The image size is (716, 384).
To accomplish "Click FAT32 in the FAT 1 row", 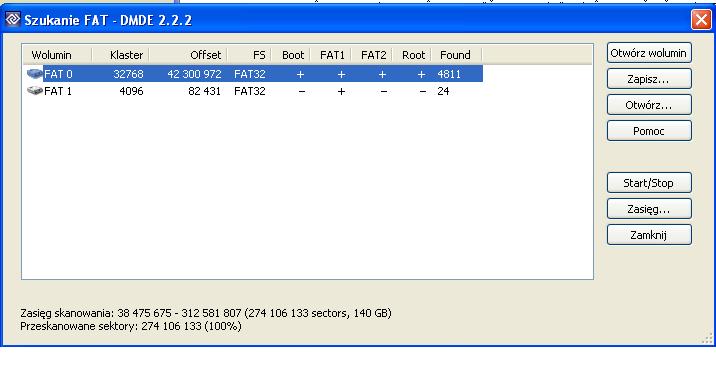I will coord(250,91).
